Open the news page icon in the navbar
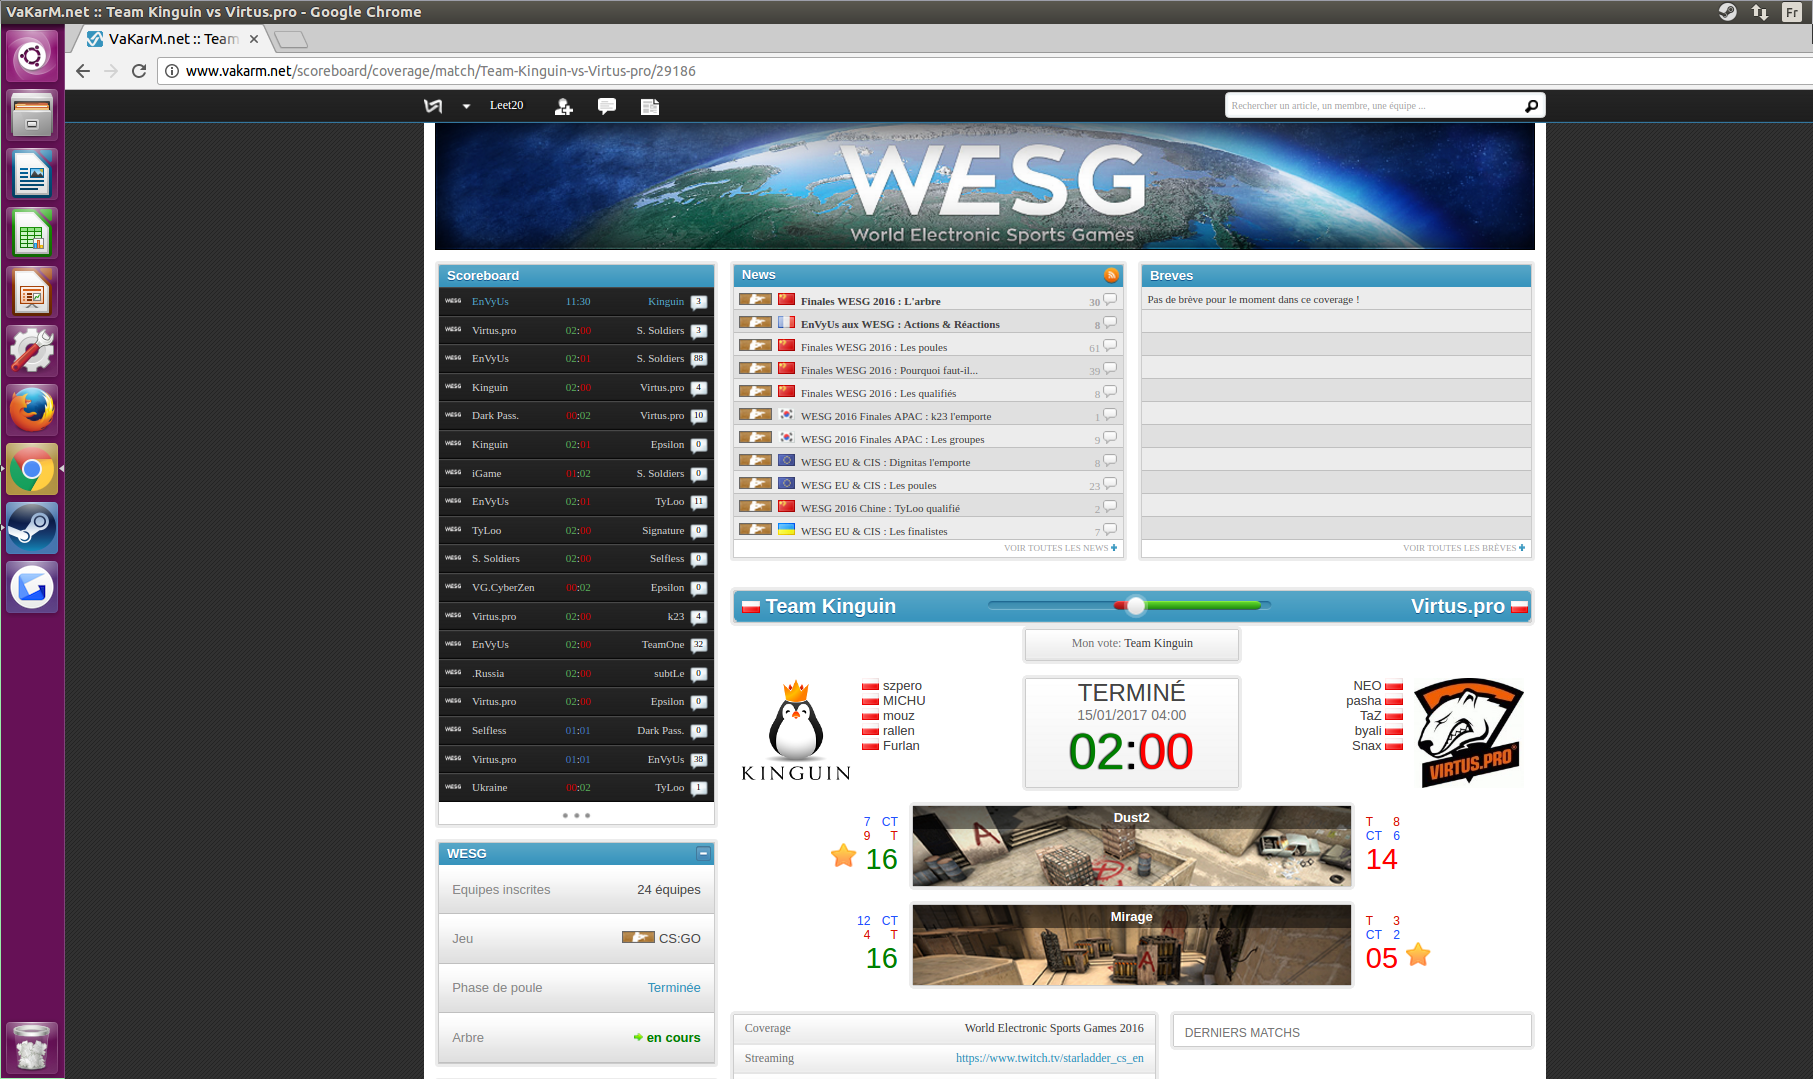This screenshot has height=1079, width=1813. [650, 106]
